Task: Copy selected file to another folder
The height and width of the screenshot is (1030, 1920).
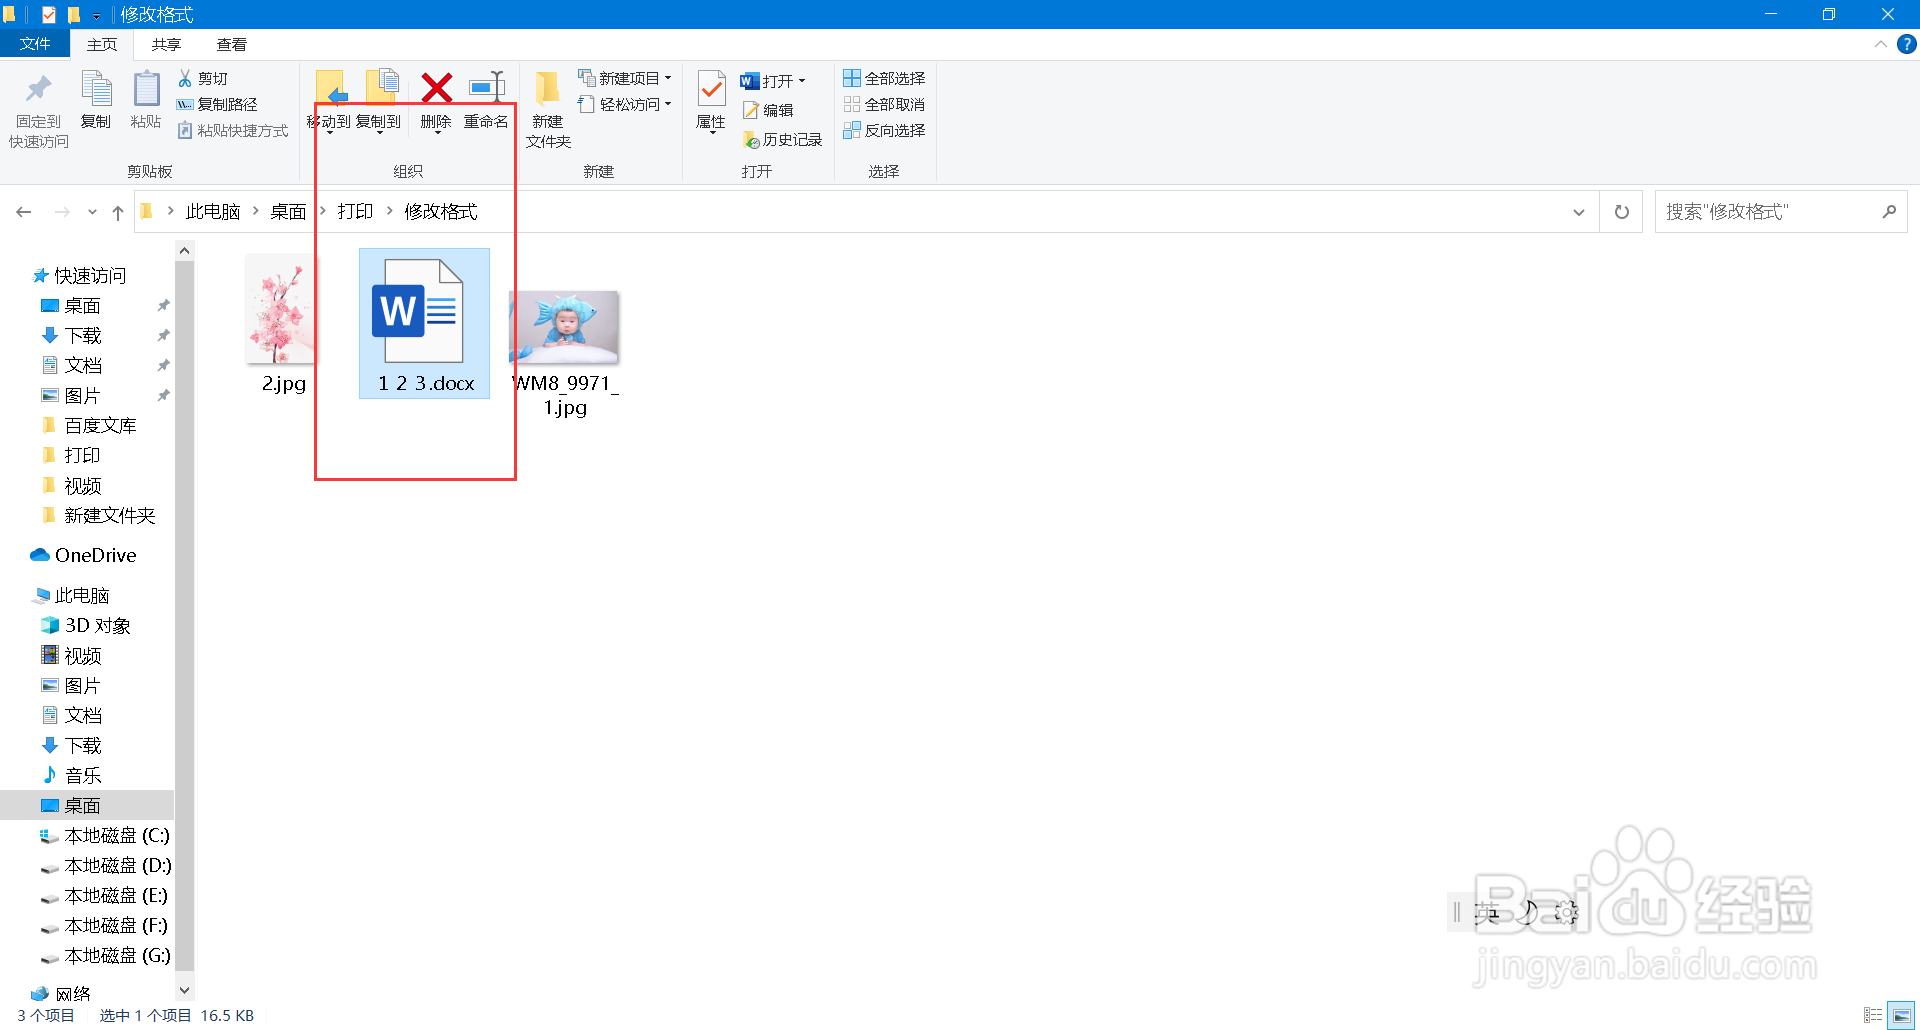Action: click(379, 101)
